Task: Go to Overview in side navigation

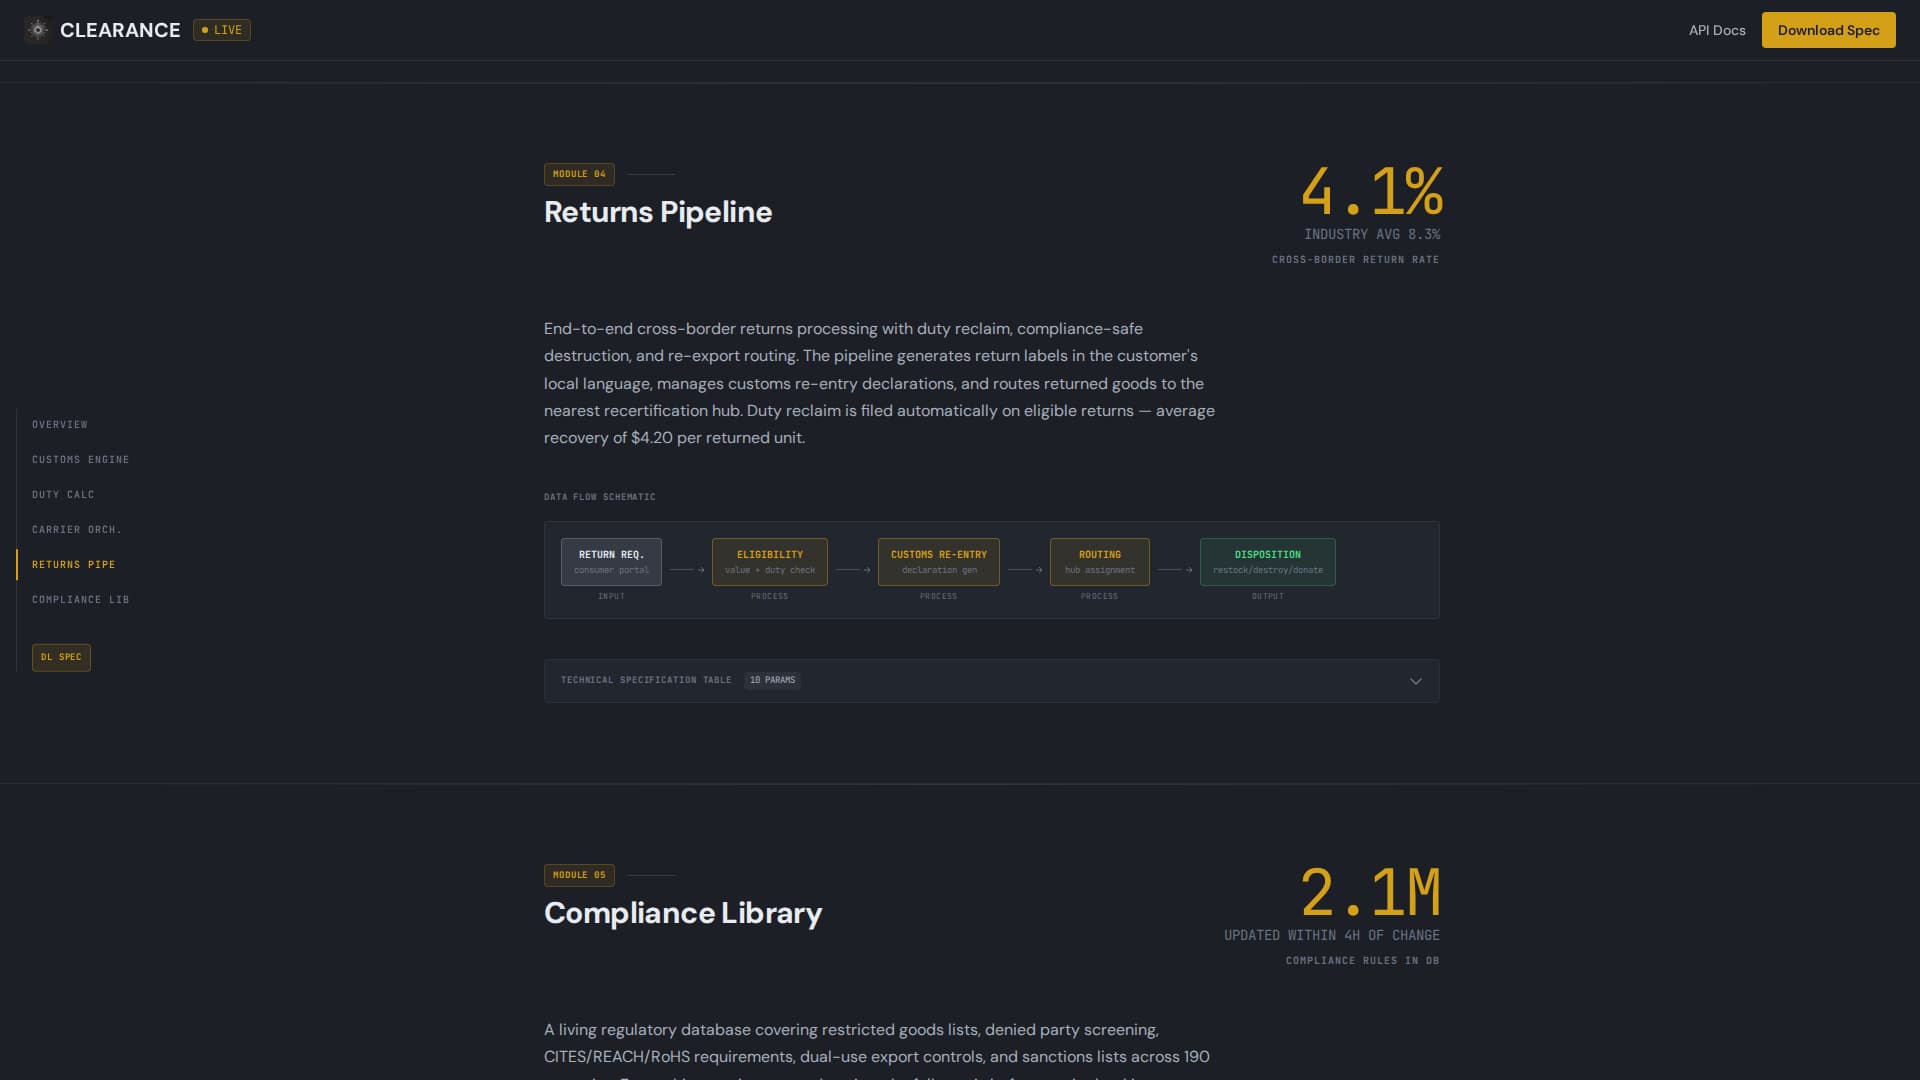Action: (60, 425)
